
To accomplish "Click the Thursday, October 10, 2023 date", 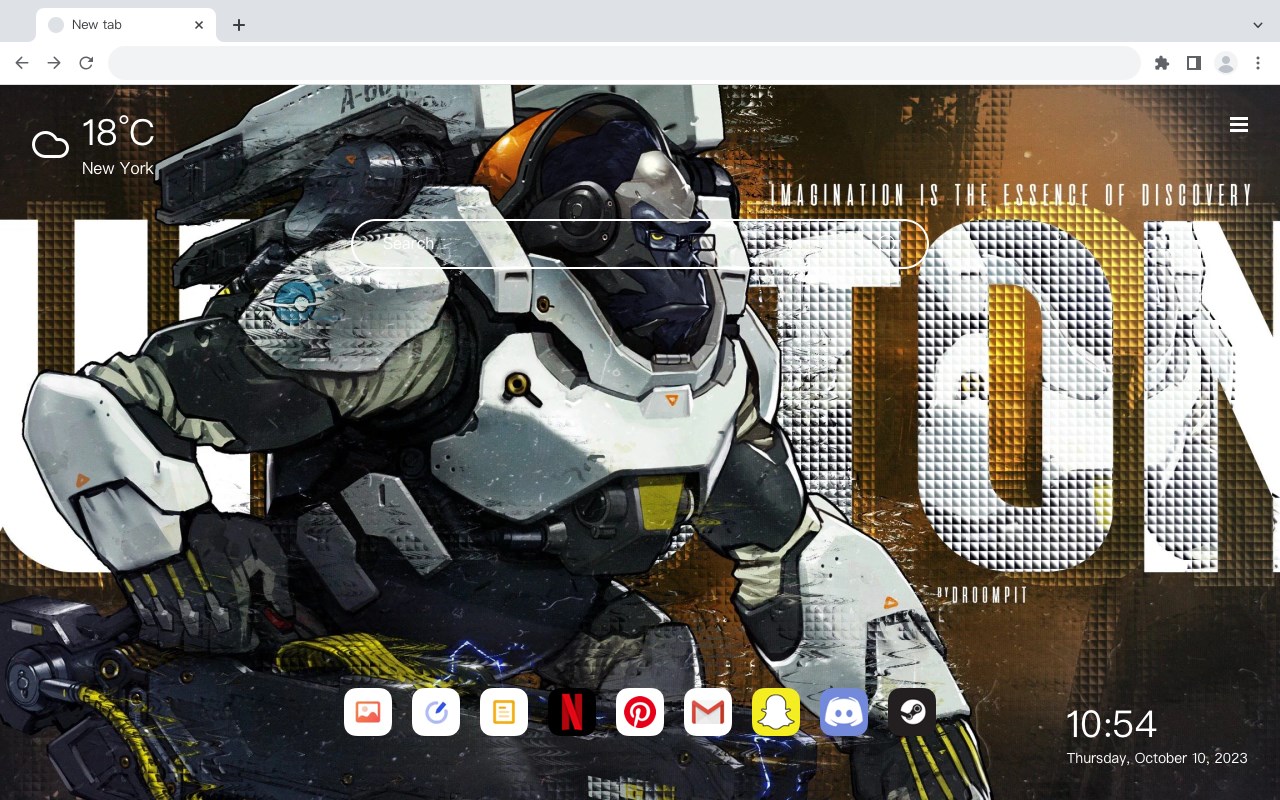I will click(1157, 758).
